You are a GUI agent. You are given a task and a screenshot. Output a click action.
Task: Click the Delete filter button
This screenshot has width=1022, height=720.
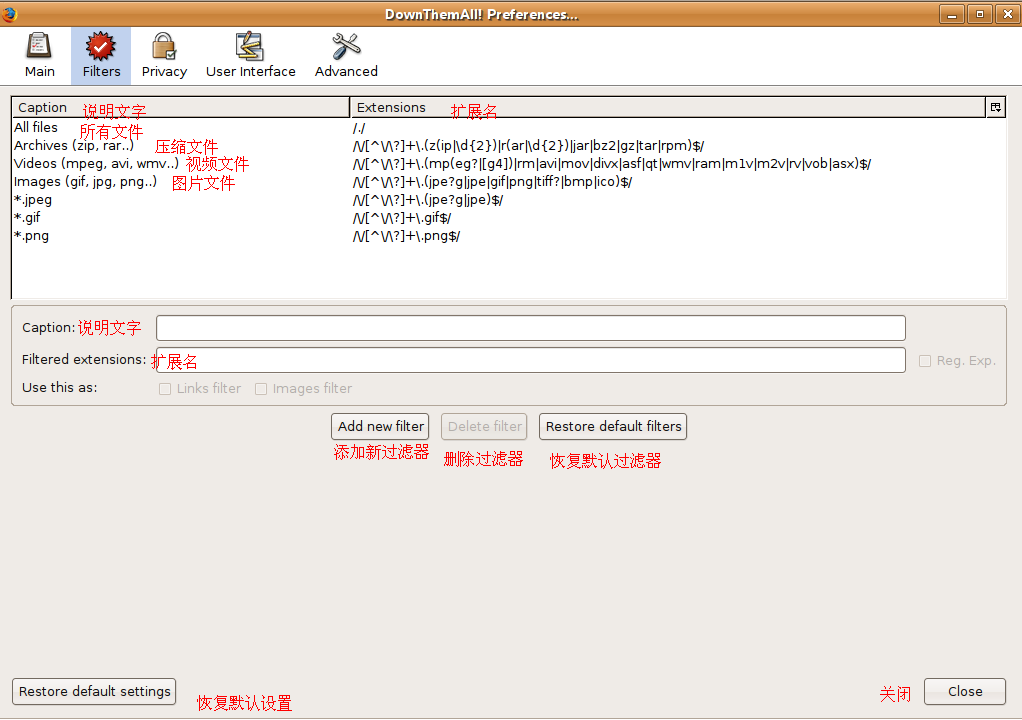[484, 427]
